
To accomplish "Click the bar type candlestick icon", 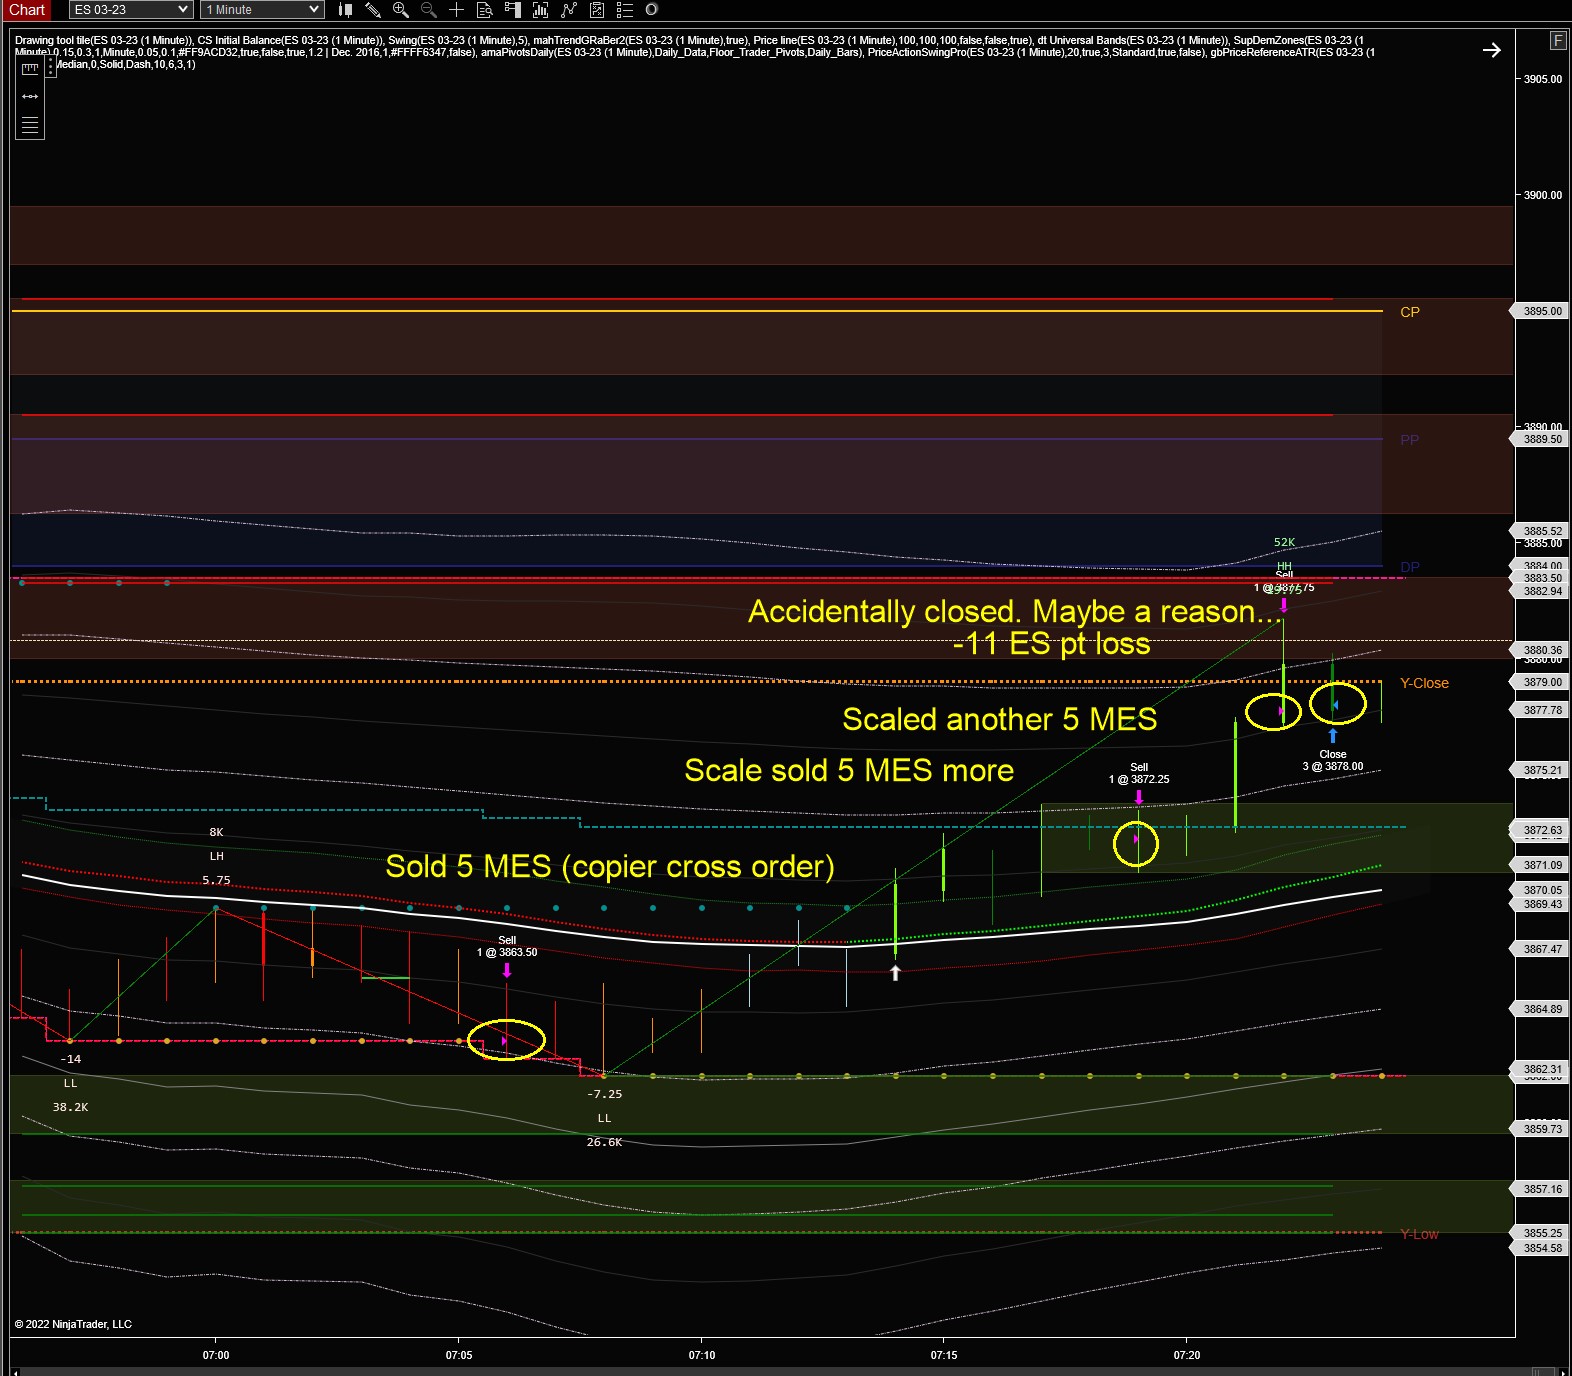I will 345,9.
